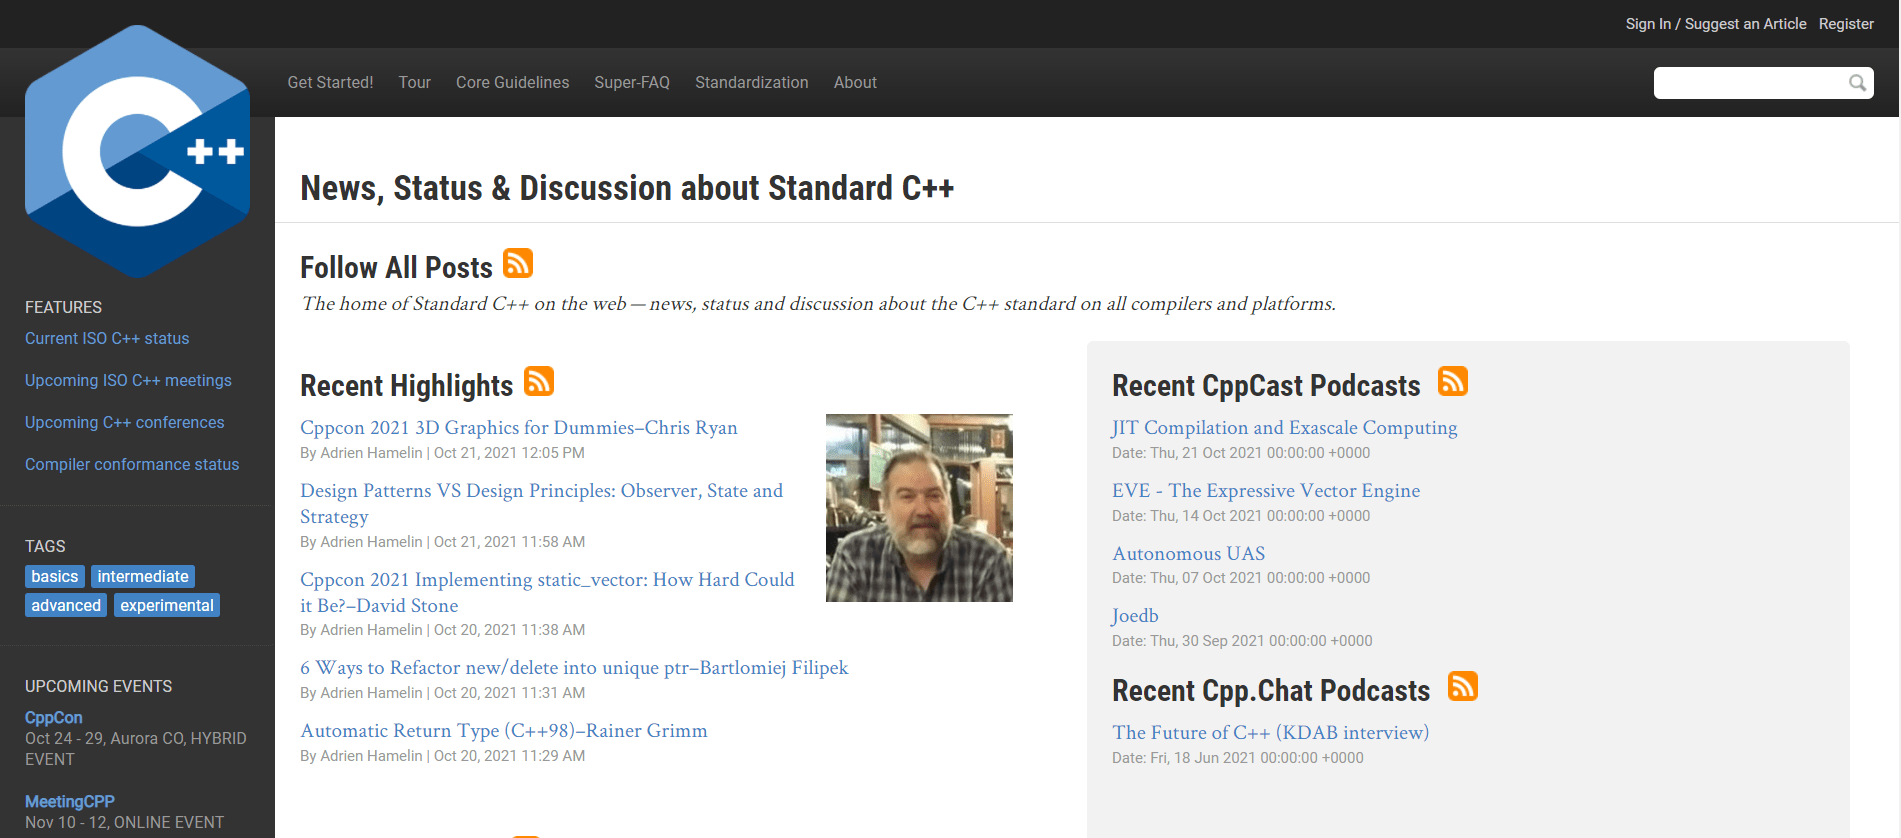Open JIT Compilation and Exascale Computing podcast
Image resolution: width=1901 pixels, height=838 pixels.
pos(1284,428)
